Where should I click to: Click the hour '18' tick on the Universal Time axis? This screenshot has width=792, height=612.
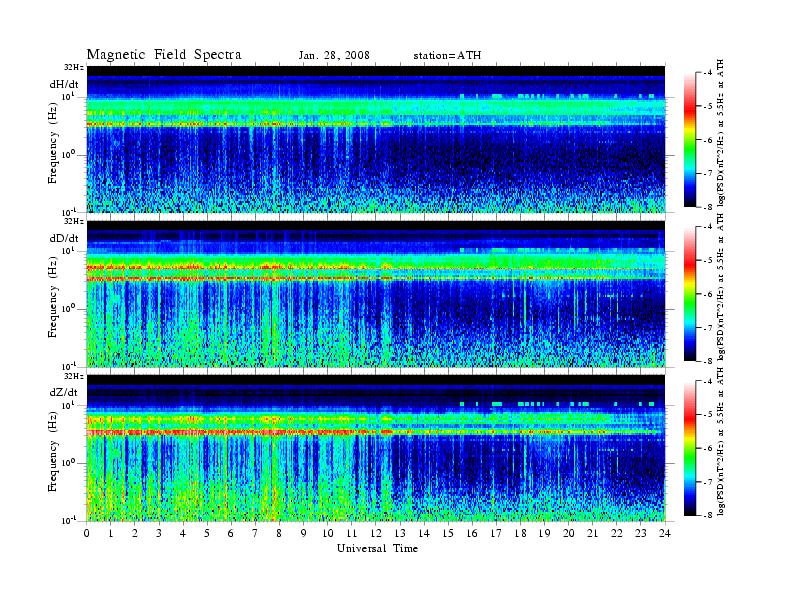click(x=520, y=534)
